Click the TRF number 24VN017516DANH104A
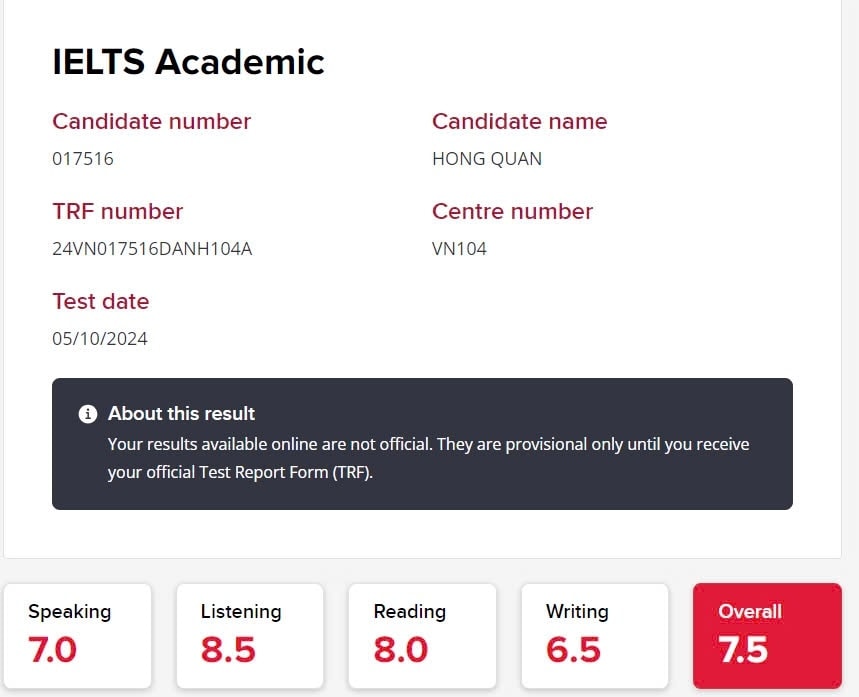This screenshot has width=859, height=697. (x=152, y=249)
